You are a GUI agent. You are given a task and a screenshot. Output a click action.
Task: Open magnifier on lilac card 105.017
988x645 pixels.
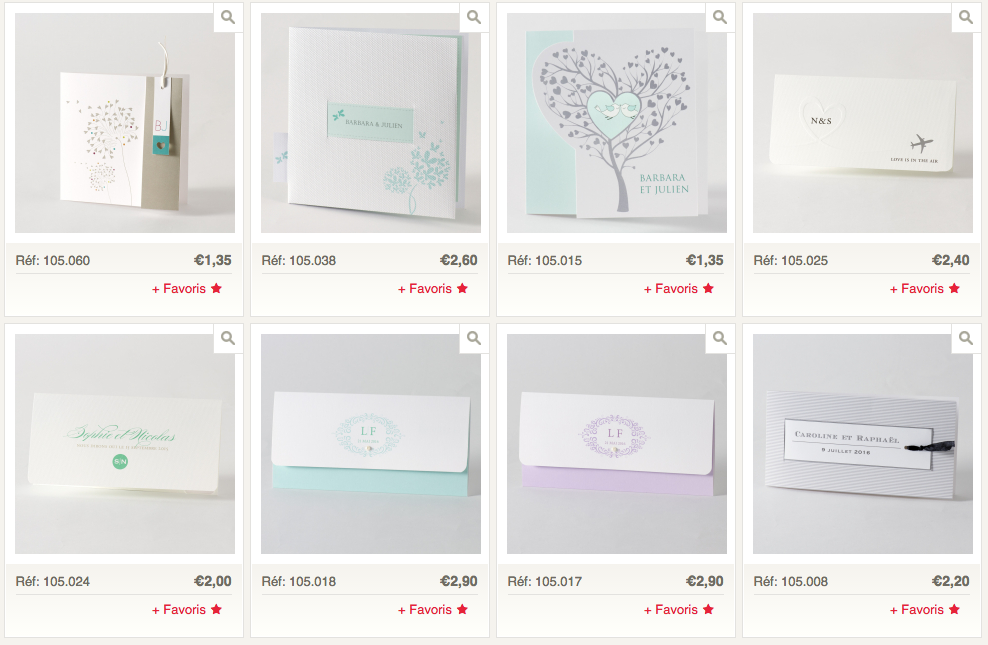[720, 339]
